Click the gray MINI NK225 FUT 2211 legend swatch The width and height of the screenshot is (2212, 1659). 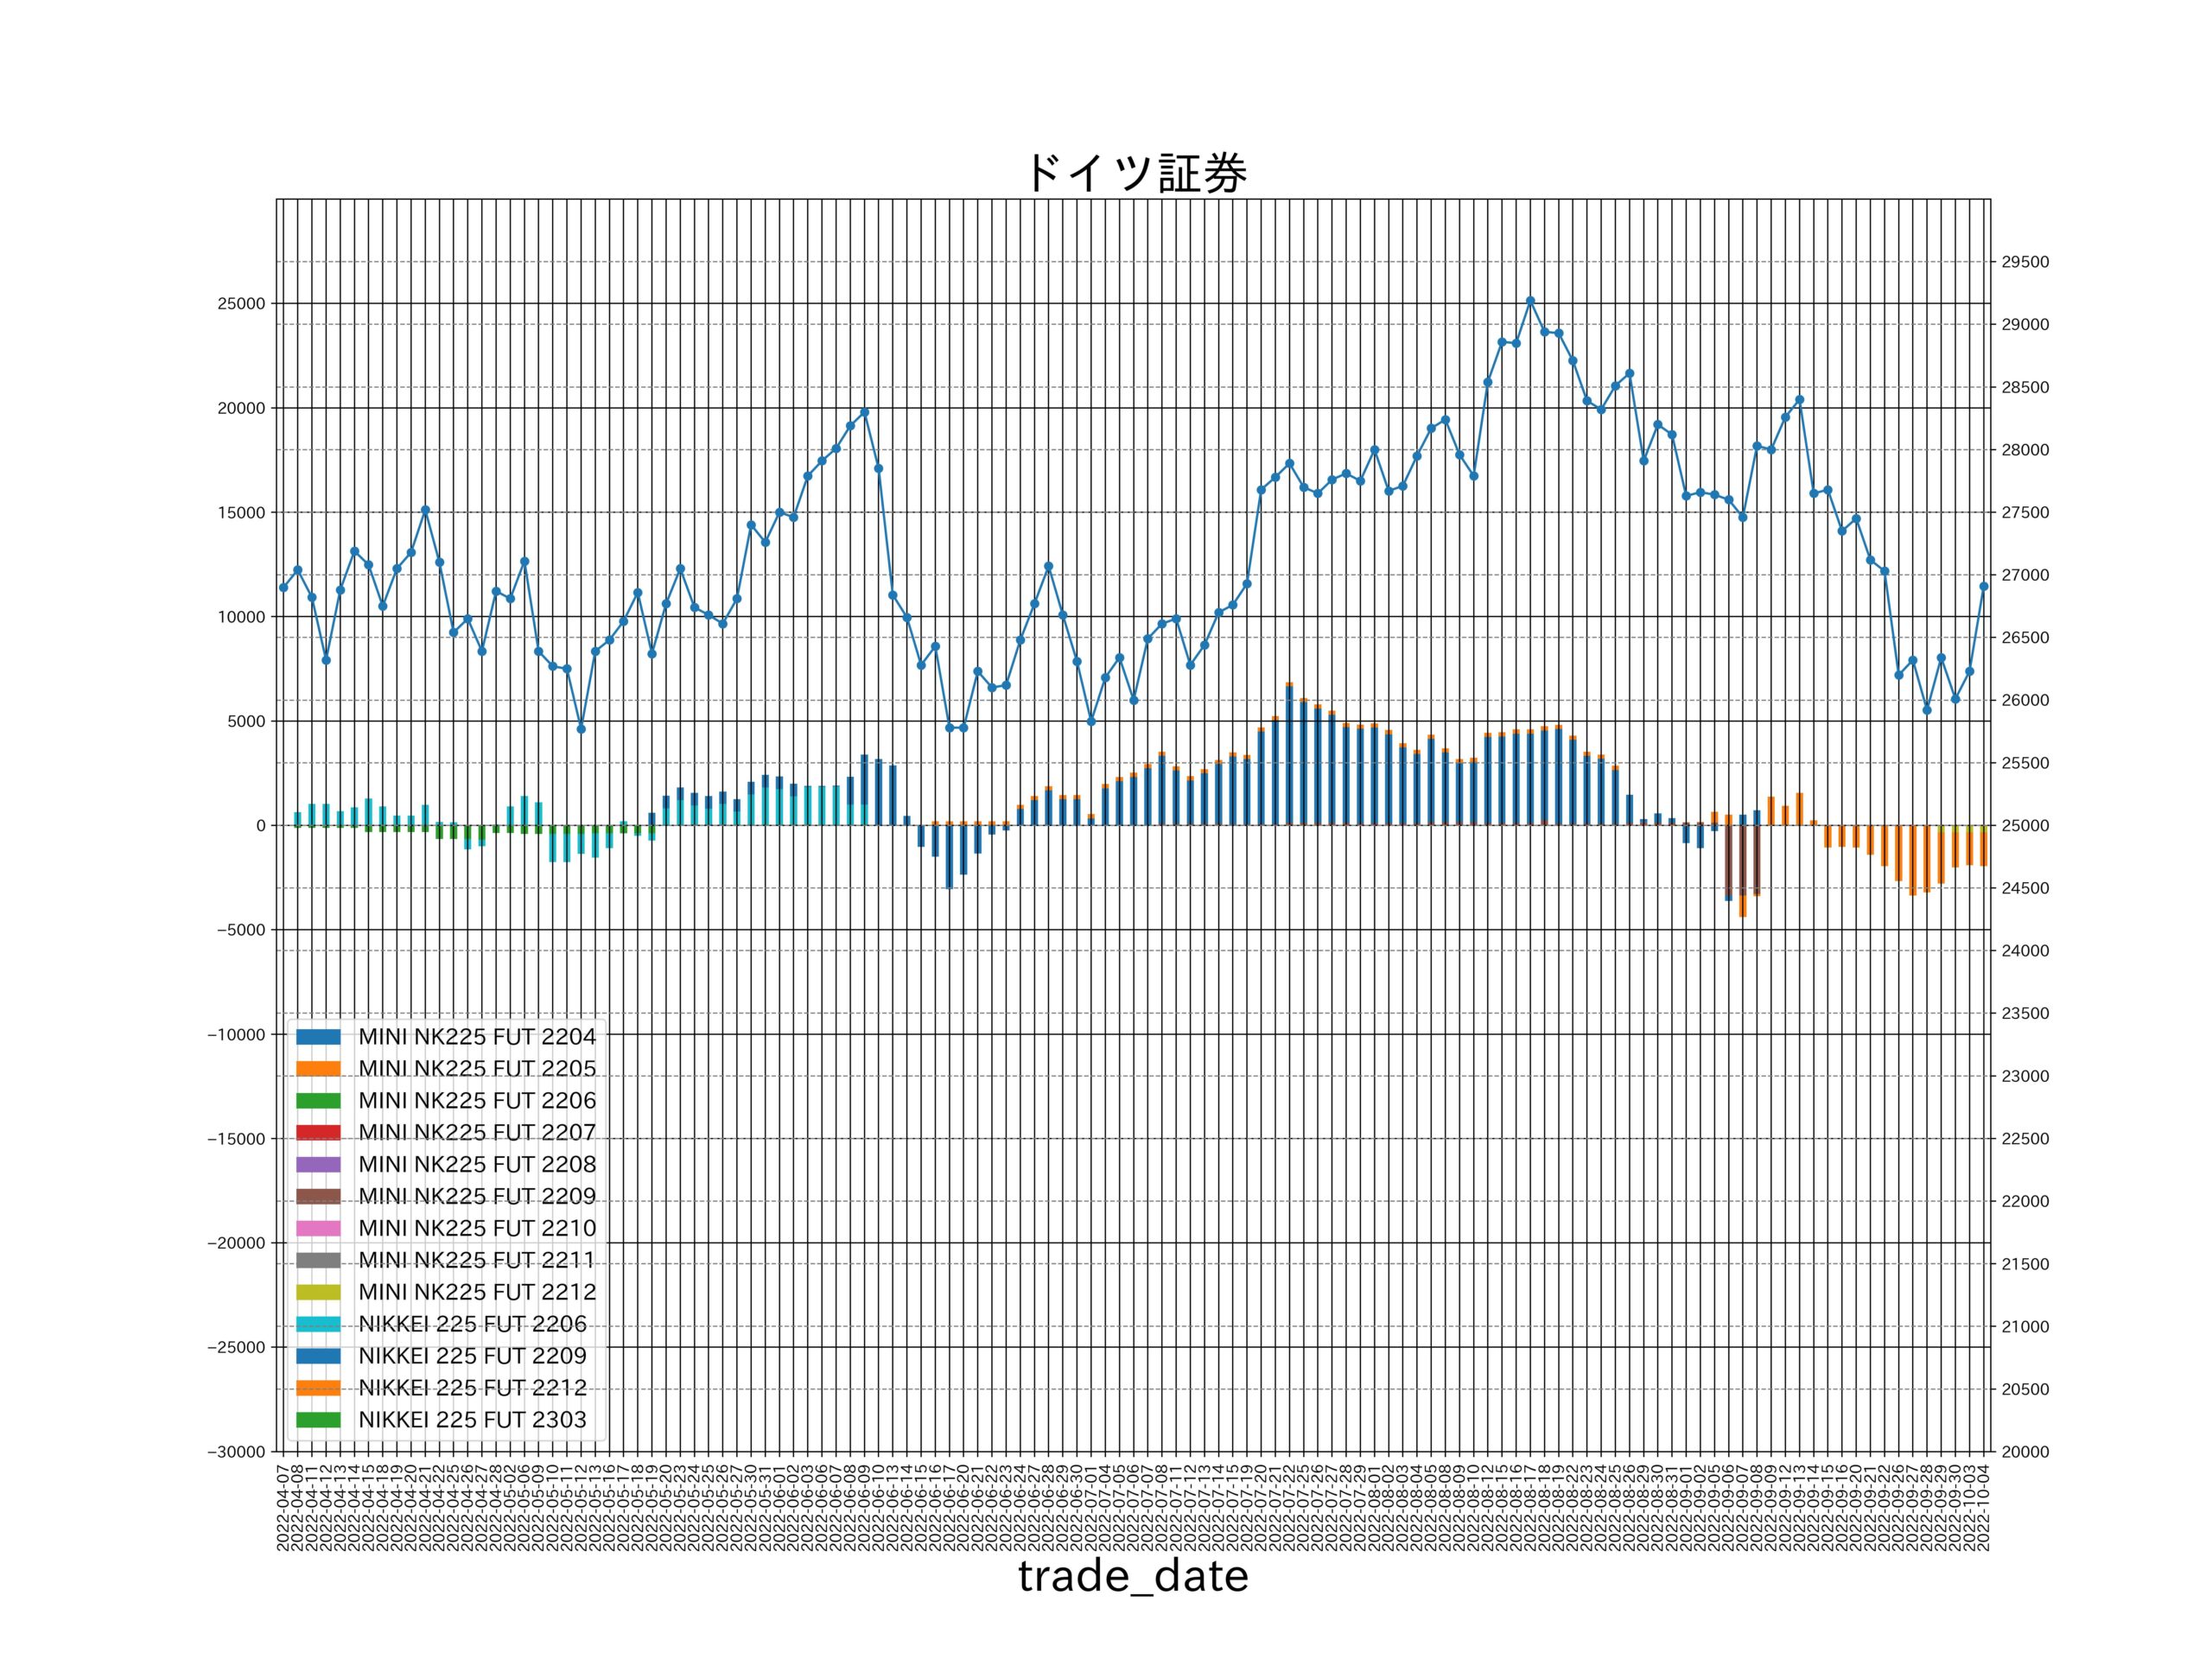click(x=318, y=1261)
